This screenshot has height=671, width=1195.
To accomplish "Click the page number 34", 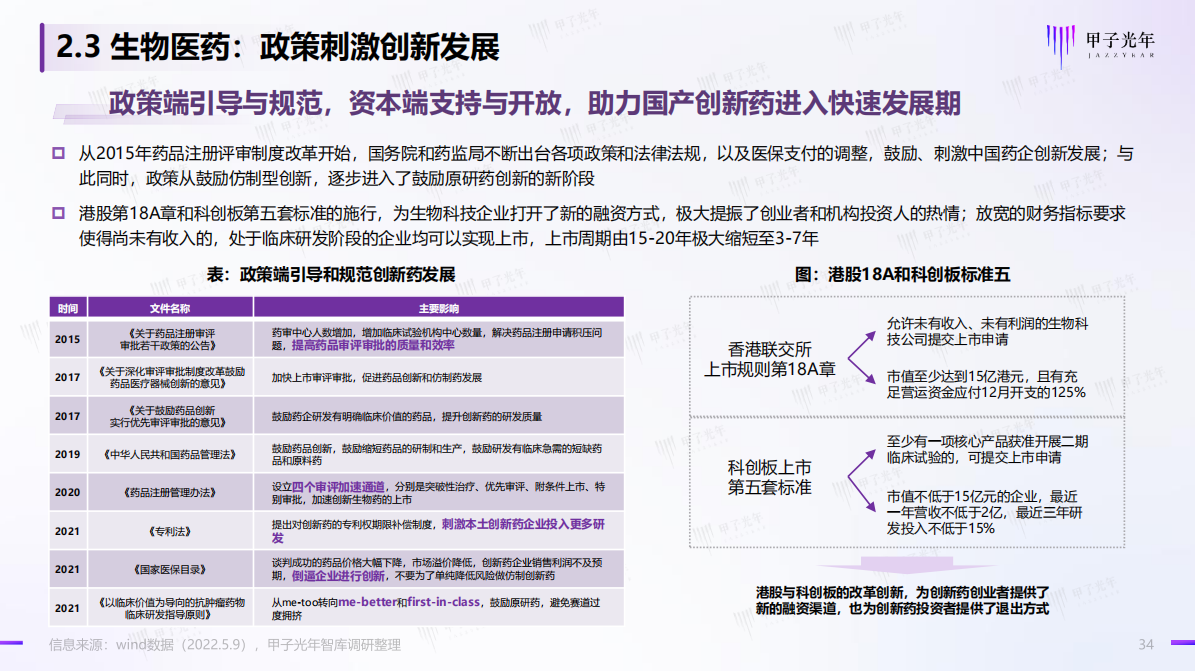I will (1147, 644).
